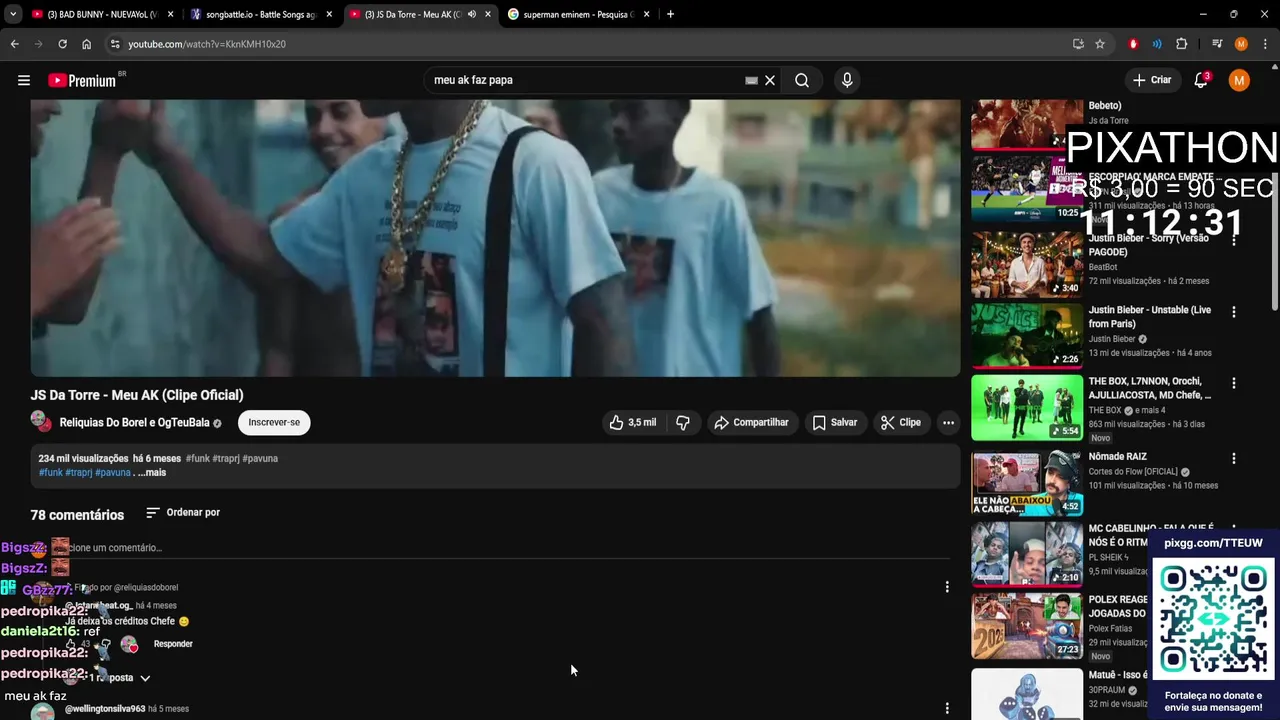Image resolution: width=1280 pixels, height=720 pixels.
Task: Click the Compartilhar share button
Action: [x=751, y=422]
